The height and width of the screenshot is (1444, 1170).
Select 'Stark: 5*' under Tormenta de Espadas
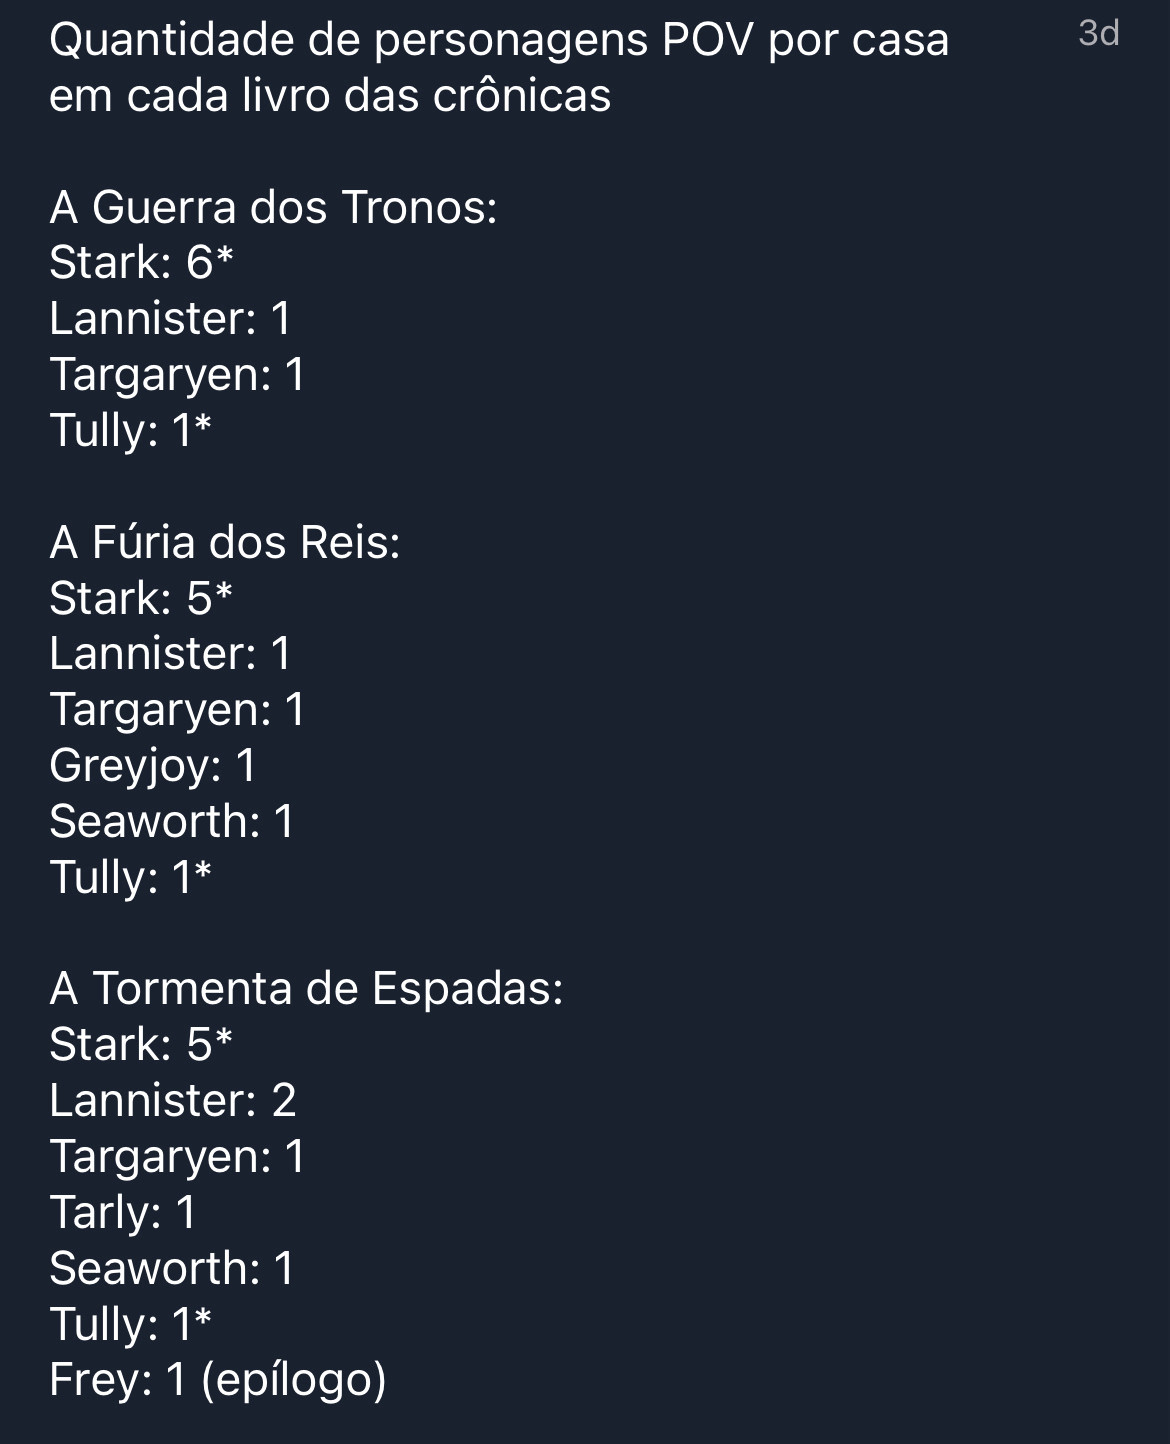(141, 1044)
